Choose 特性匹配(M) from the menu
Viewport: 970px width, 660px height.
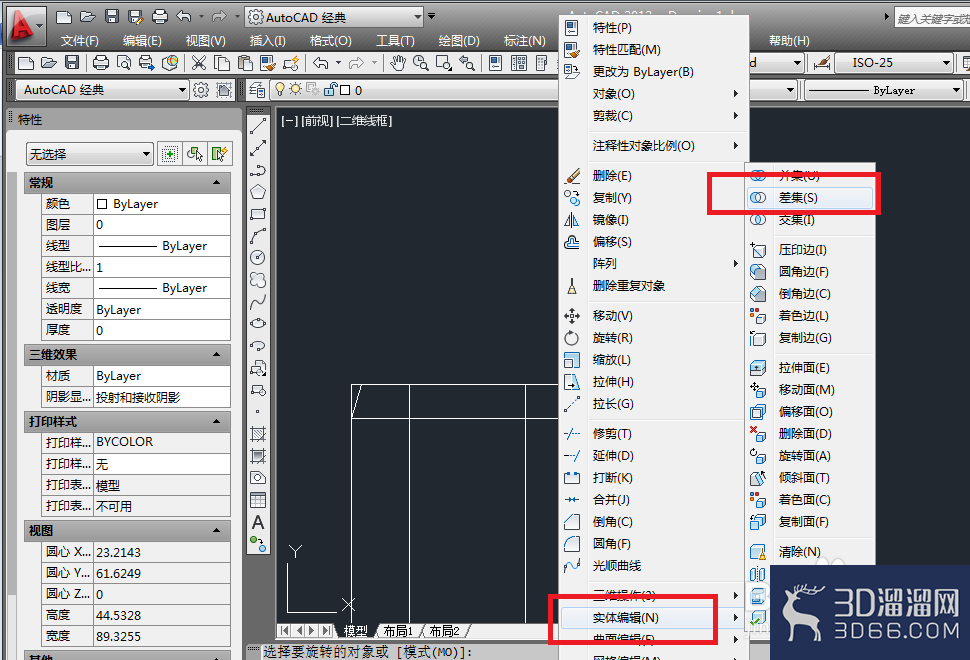[x=654, y=49]
